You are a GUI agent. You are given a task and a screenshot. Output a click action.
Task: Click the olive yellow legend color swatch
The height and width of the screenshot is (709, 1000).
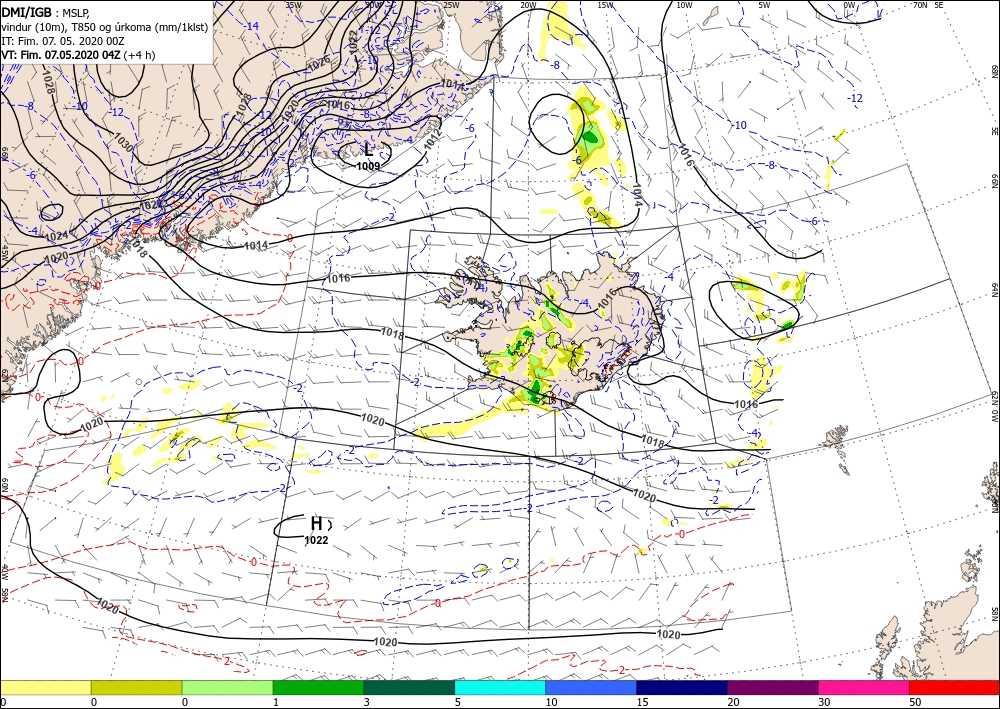[x=136, y=687]
